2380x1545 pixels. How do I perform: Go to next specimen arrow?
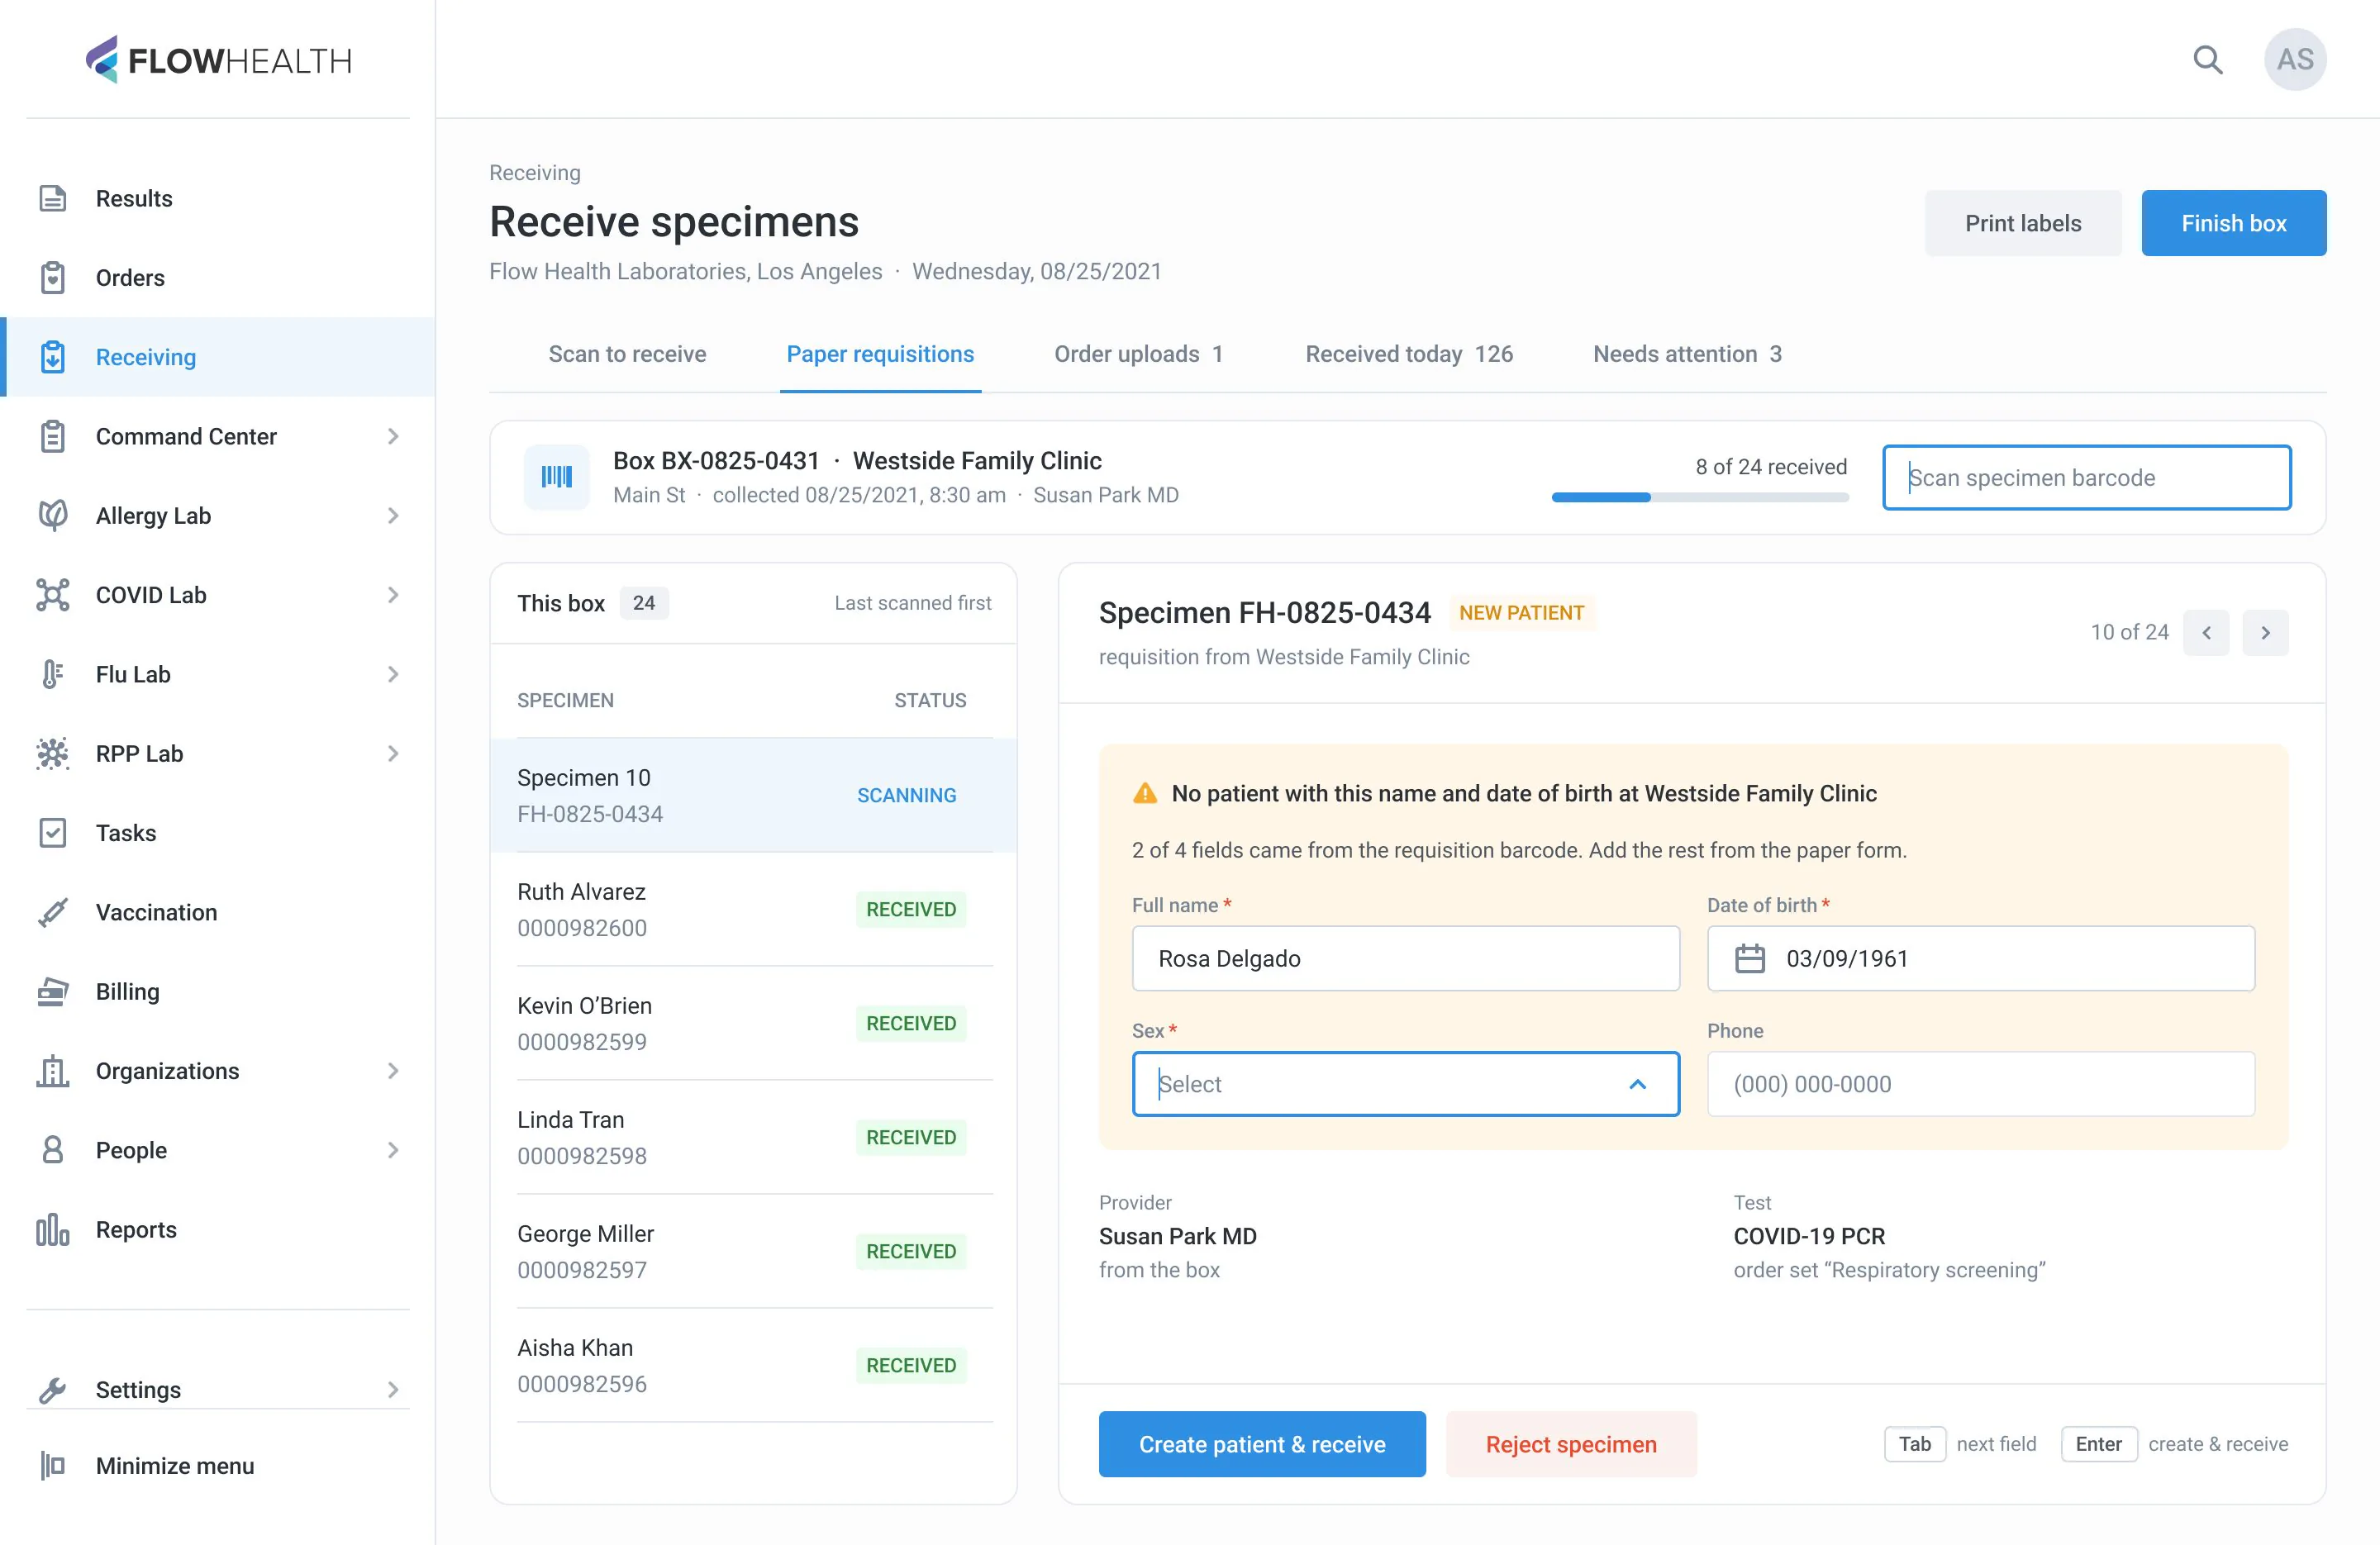[x=2265, y=632]
